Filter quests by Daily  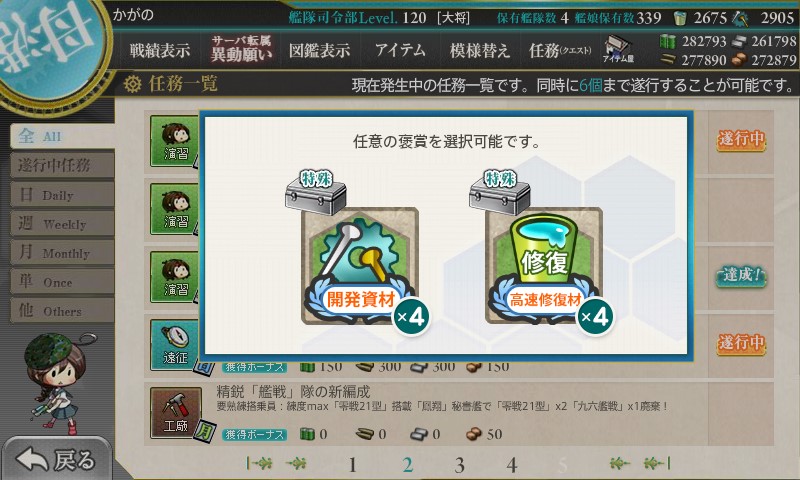click(62, 195)
